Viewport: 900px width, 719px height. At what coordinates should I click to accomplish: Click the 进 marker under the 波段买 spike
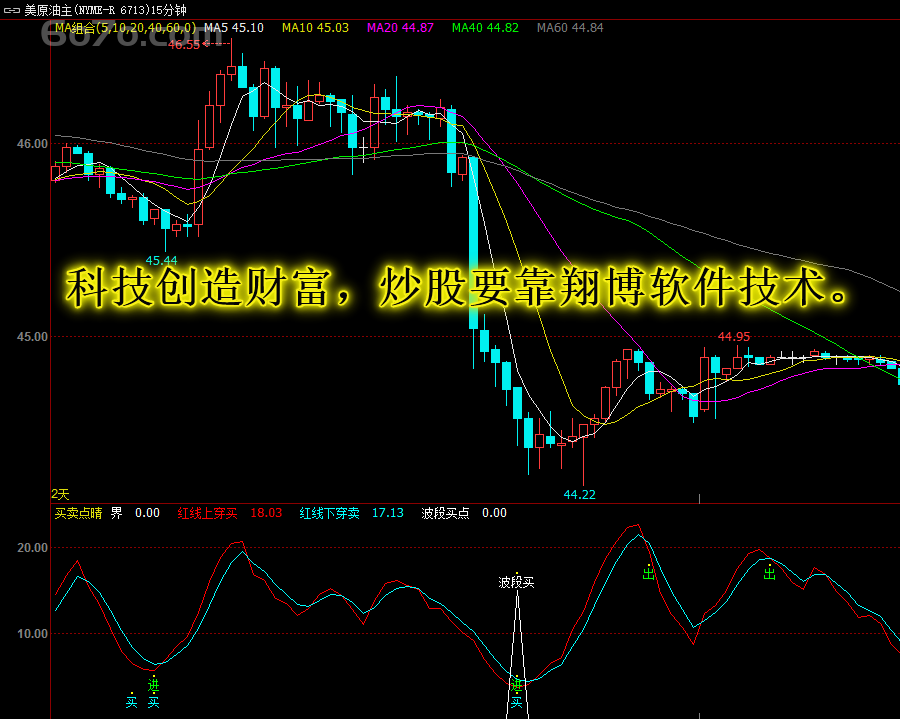tap(517, 685)
